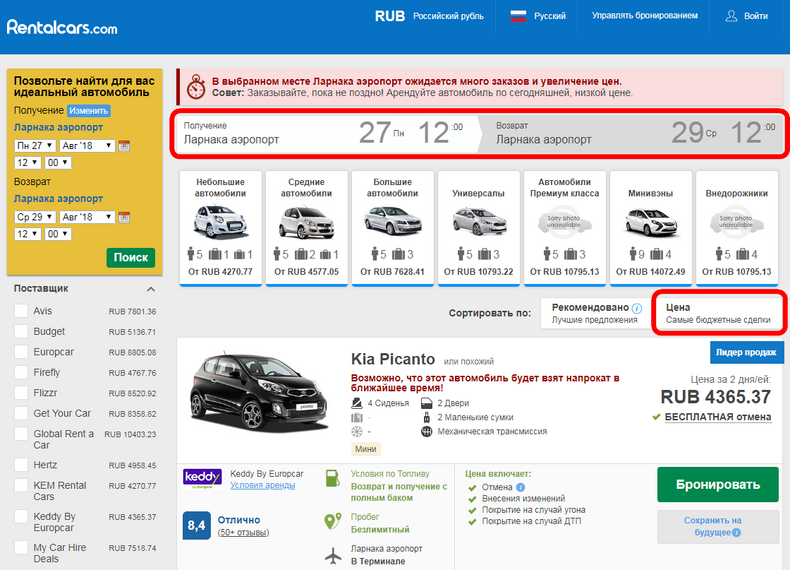Select the Универсалы category
790x570 pixels.
click(x=479, y=228)
